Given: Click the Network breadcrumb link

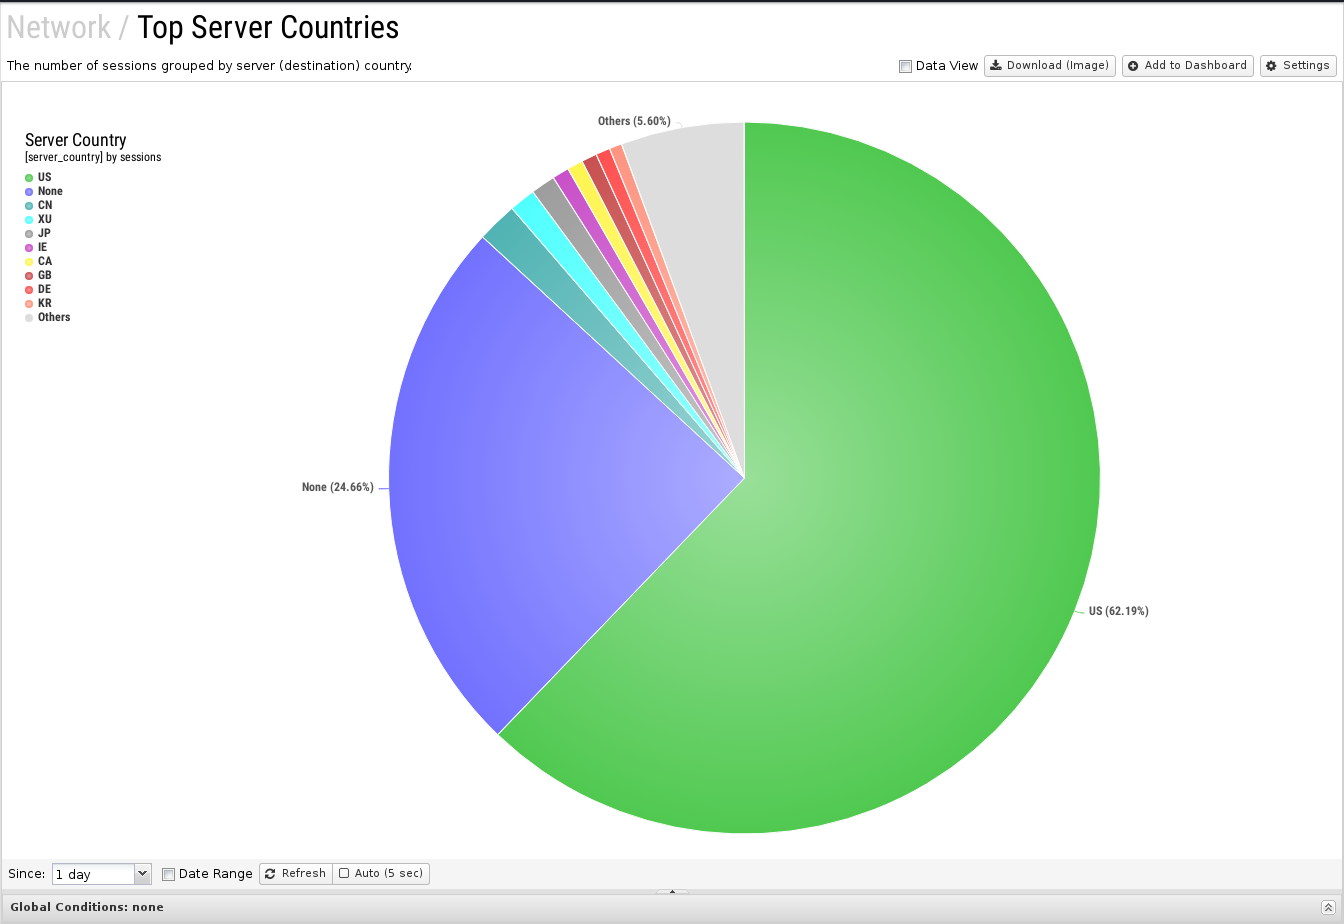Looking at the screenshot, I should (x=59, y=27).
